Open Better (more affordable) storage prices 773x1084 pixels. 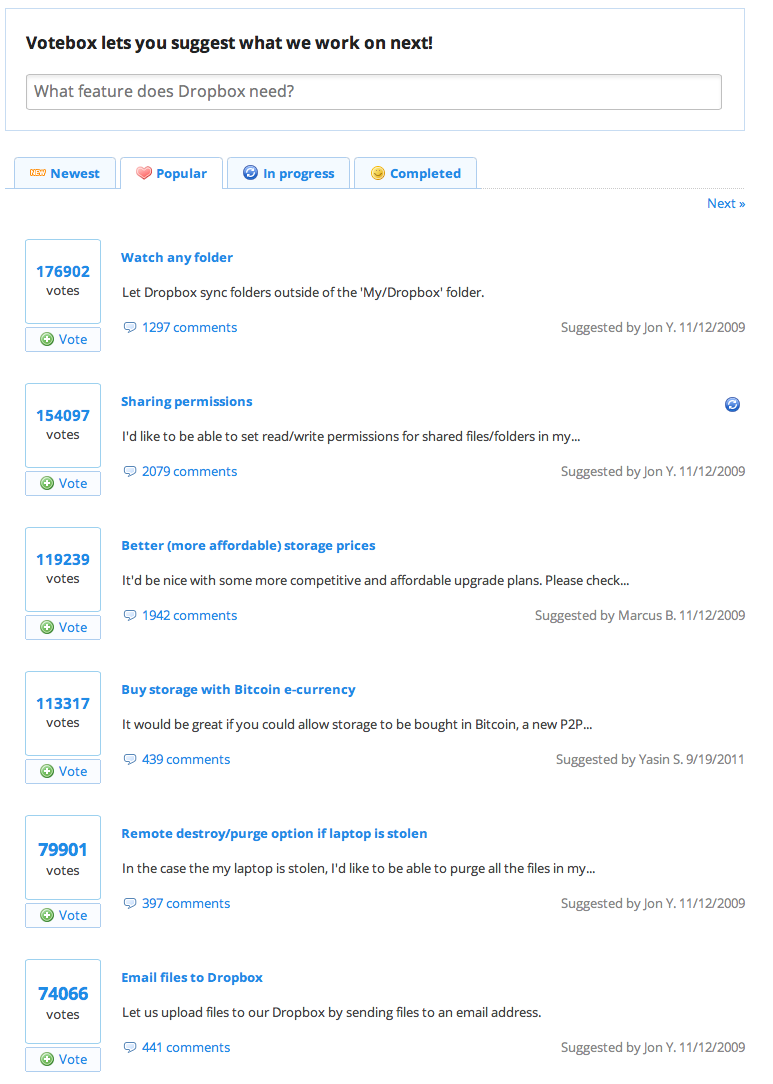(248, 545)
